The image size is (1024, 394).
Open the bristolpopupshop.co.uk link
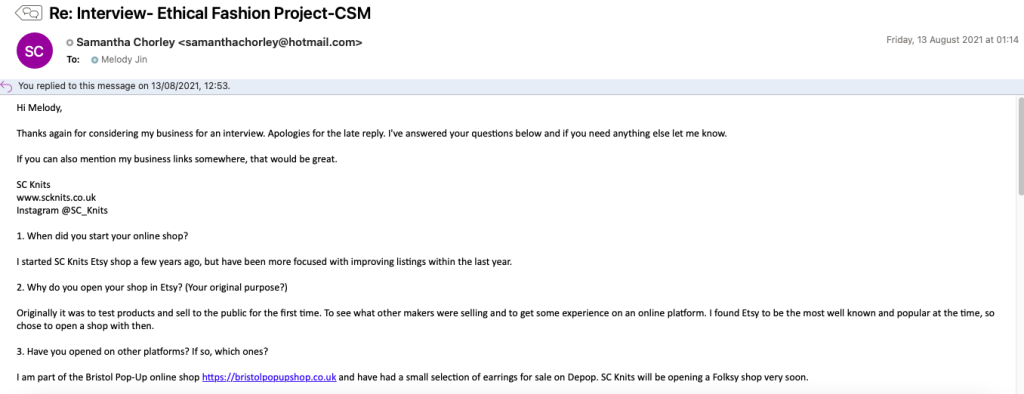[x=269, y=377]
